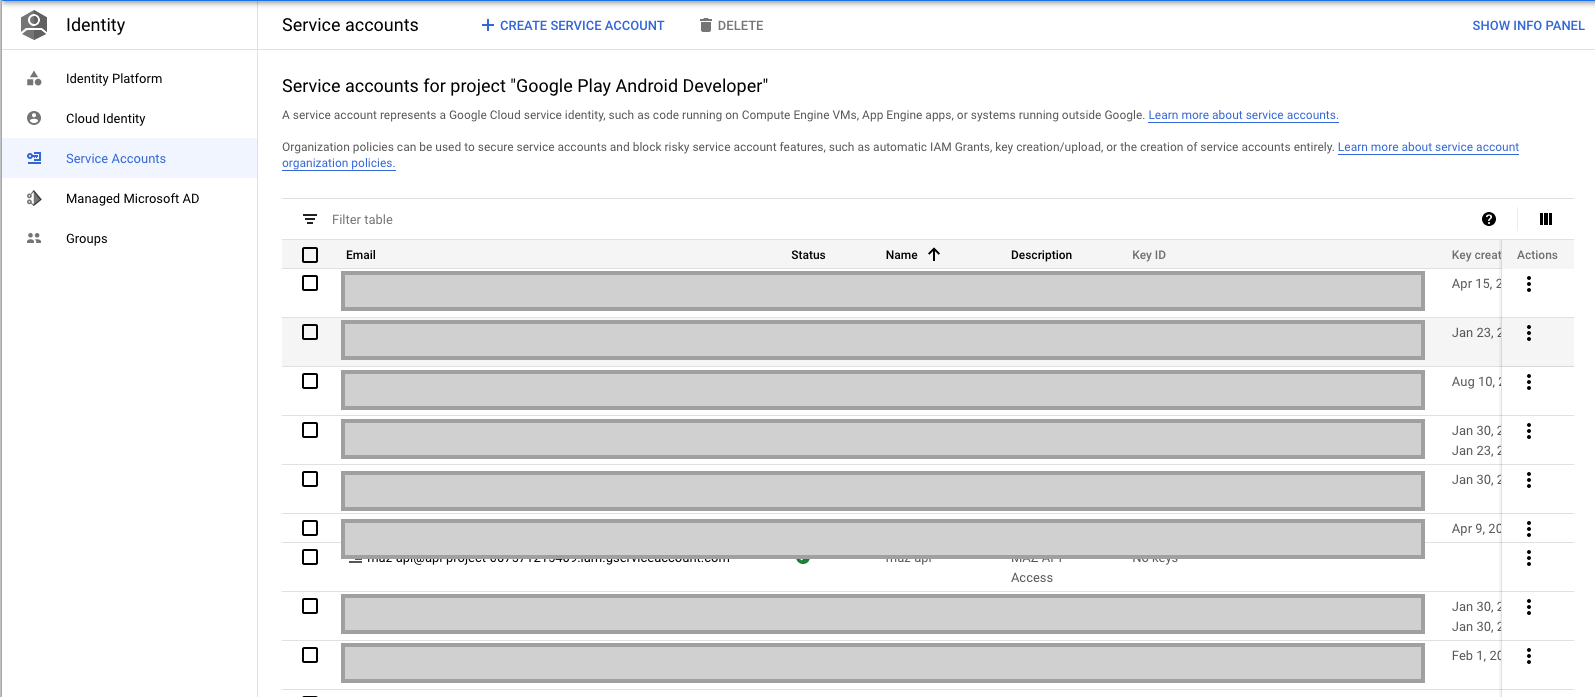Select the MAZ API Access row checkbox

[x=310, y=557]
